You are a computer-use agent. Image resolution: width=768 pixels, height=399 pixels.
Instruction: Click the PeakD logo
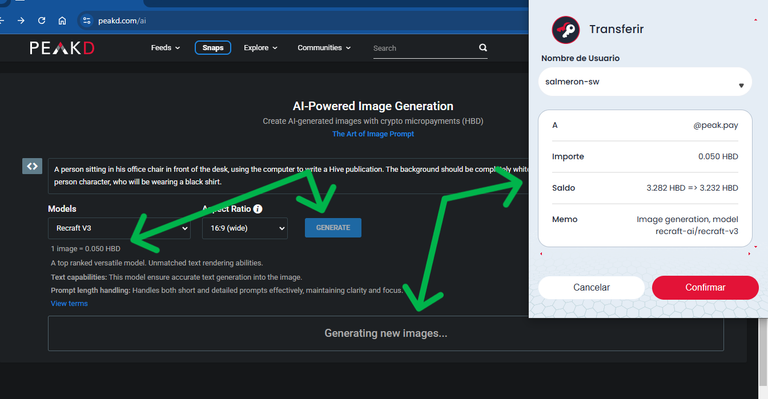pos(62,48)
